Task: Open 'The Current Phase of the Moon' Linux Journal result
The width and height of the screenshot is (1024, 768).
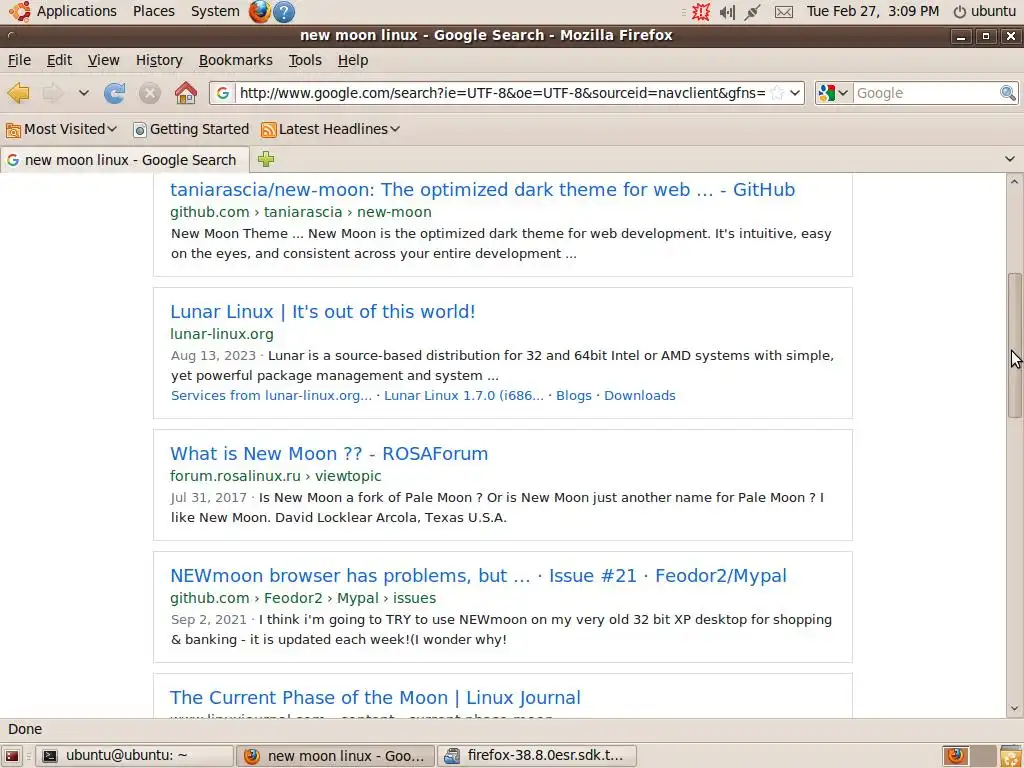Action: coord(375,697)
